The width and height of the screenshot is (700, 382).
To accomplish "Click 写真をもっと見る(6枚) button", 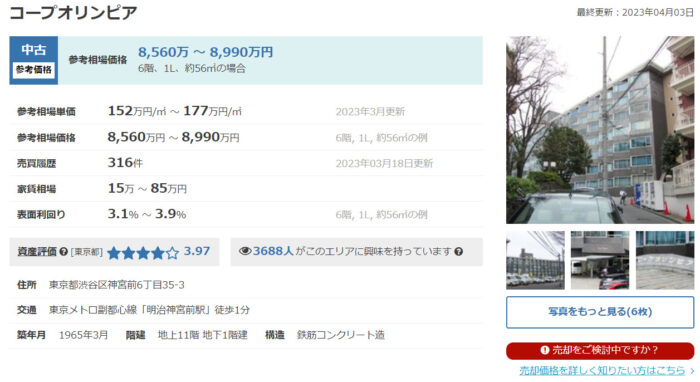I will [x=600, y=312].
